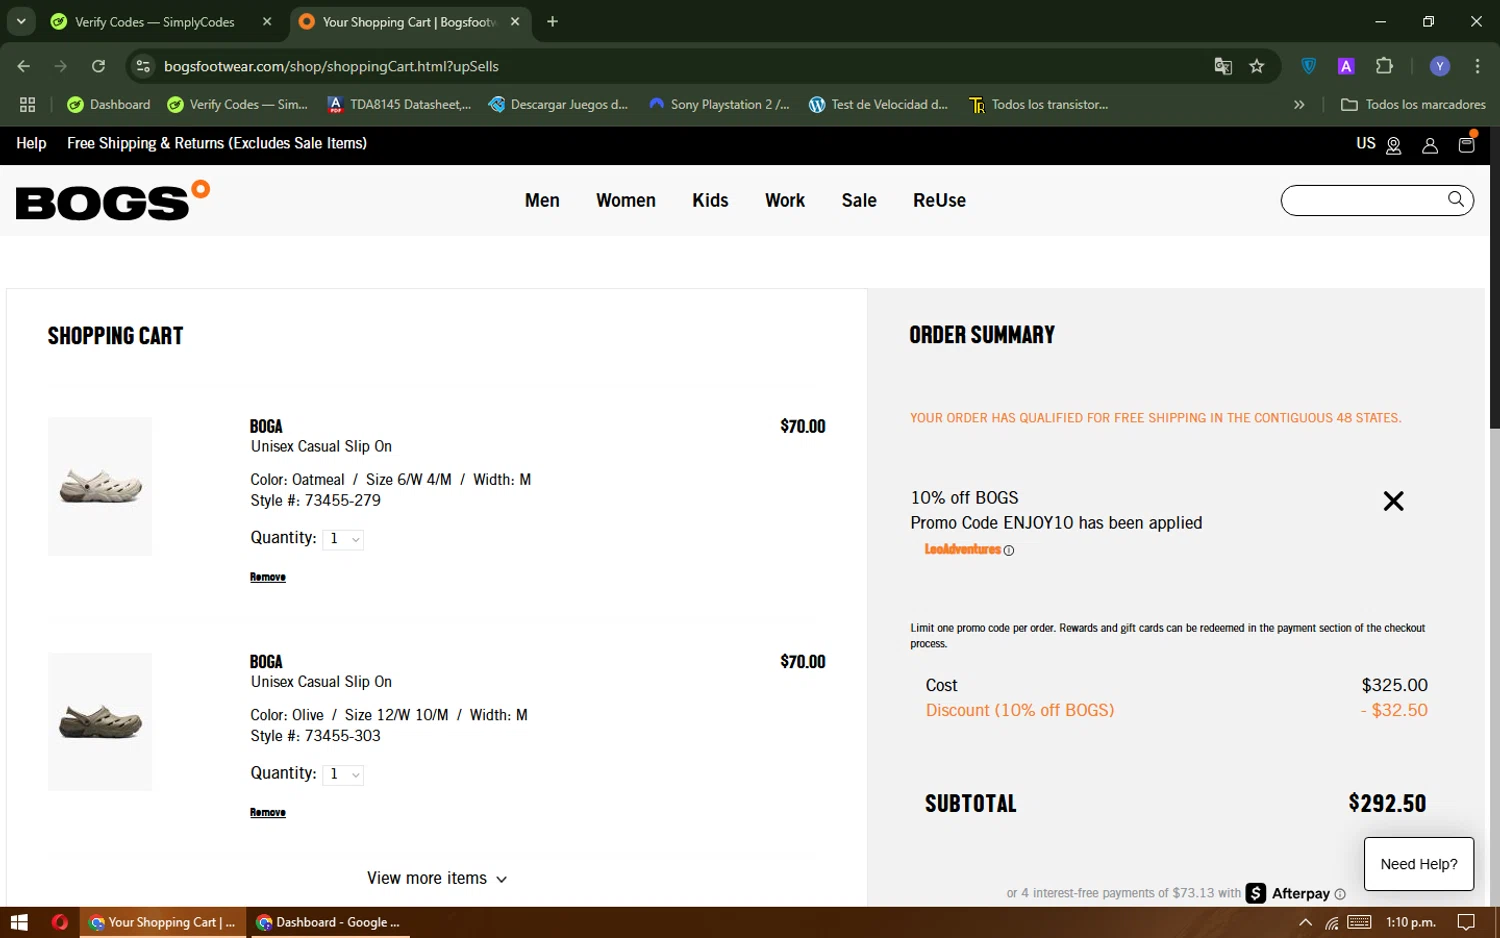
Task: Open the taskbar notifications icon
Action: pyautogui.click(x=1466, y=922)
